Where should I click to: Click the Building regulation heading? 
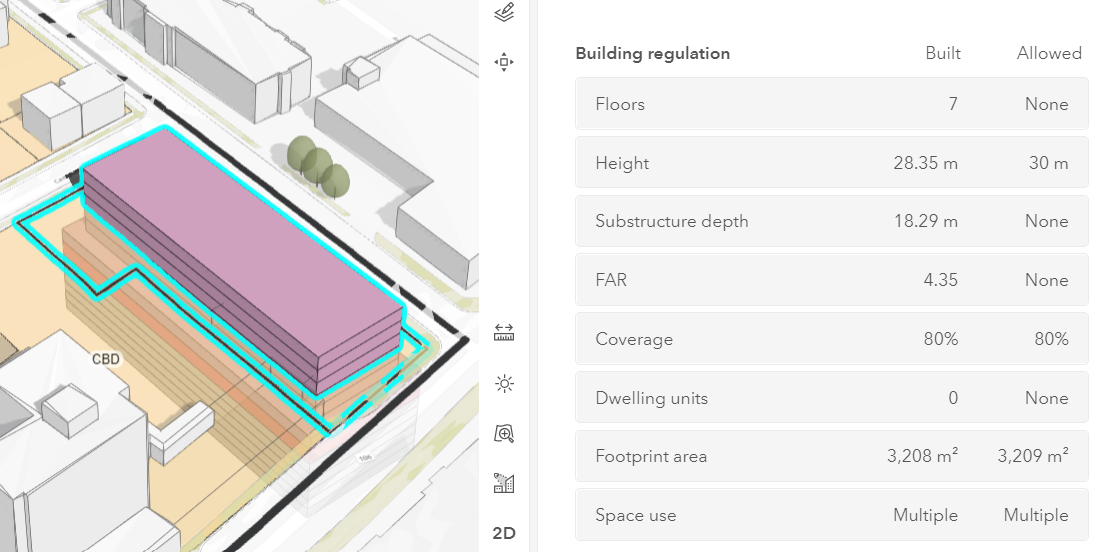[x=653, y=53]
